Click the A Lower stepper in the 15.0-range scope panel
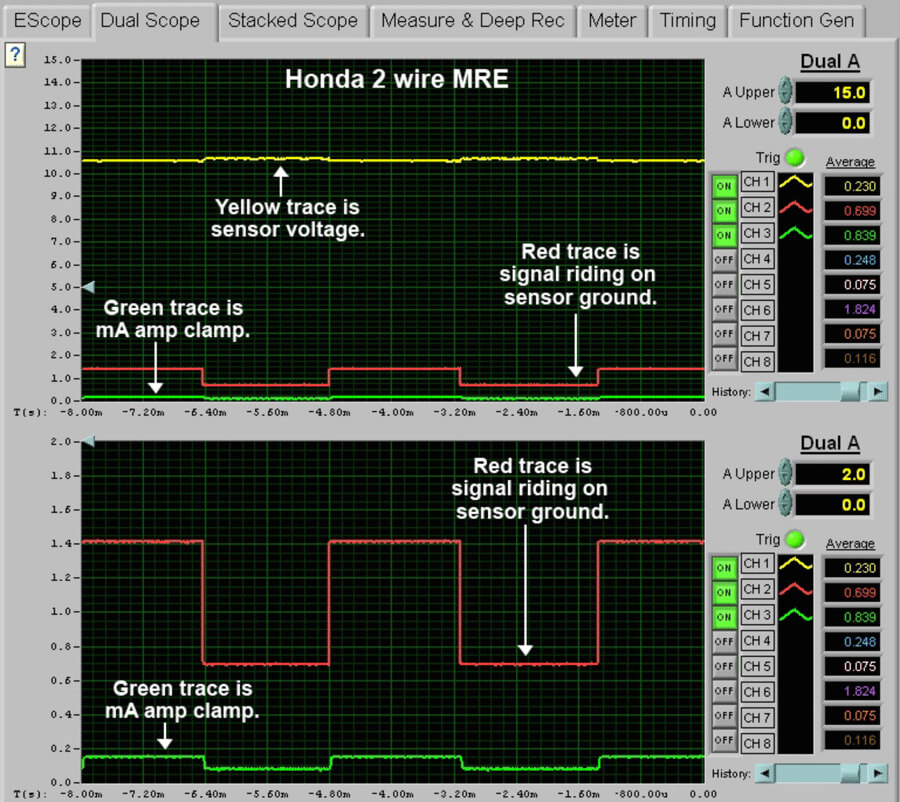The height and width of the screenshot is (802, 900). click(785, 122)
